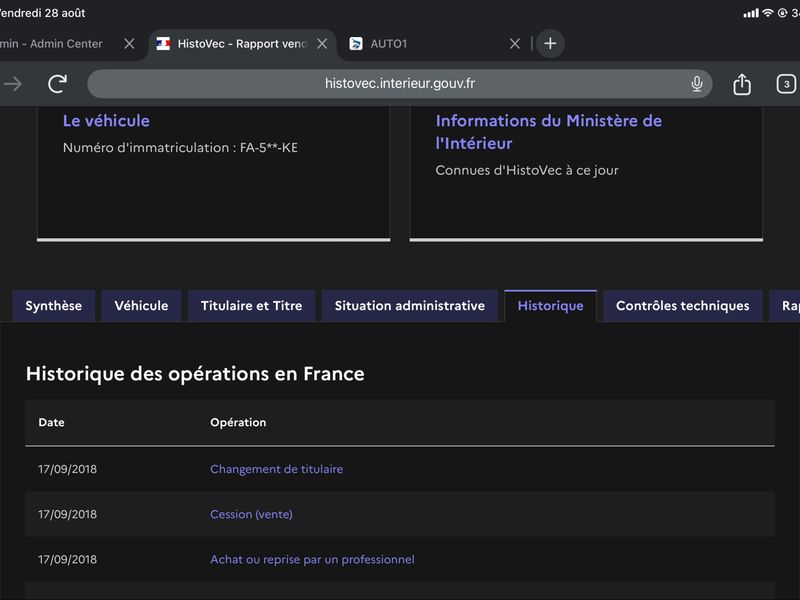
Task: Click Historique des opérations en France heading
Action: tap(195, 374)
